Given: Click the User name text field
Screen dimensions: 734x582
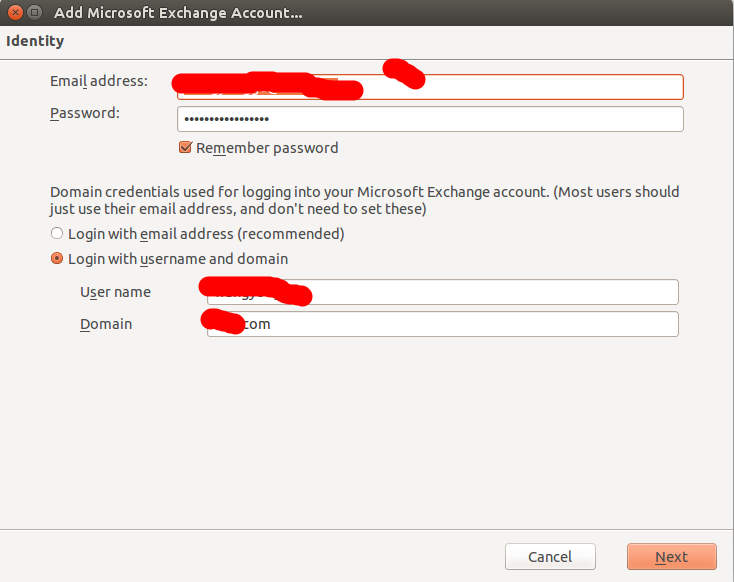Looking at the screenshot, I should point(442,292).
